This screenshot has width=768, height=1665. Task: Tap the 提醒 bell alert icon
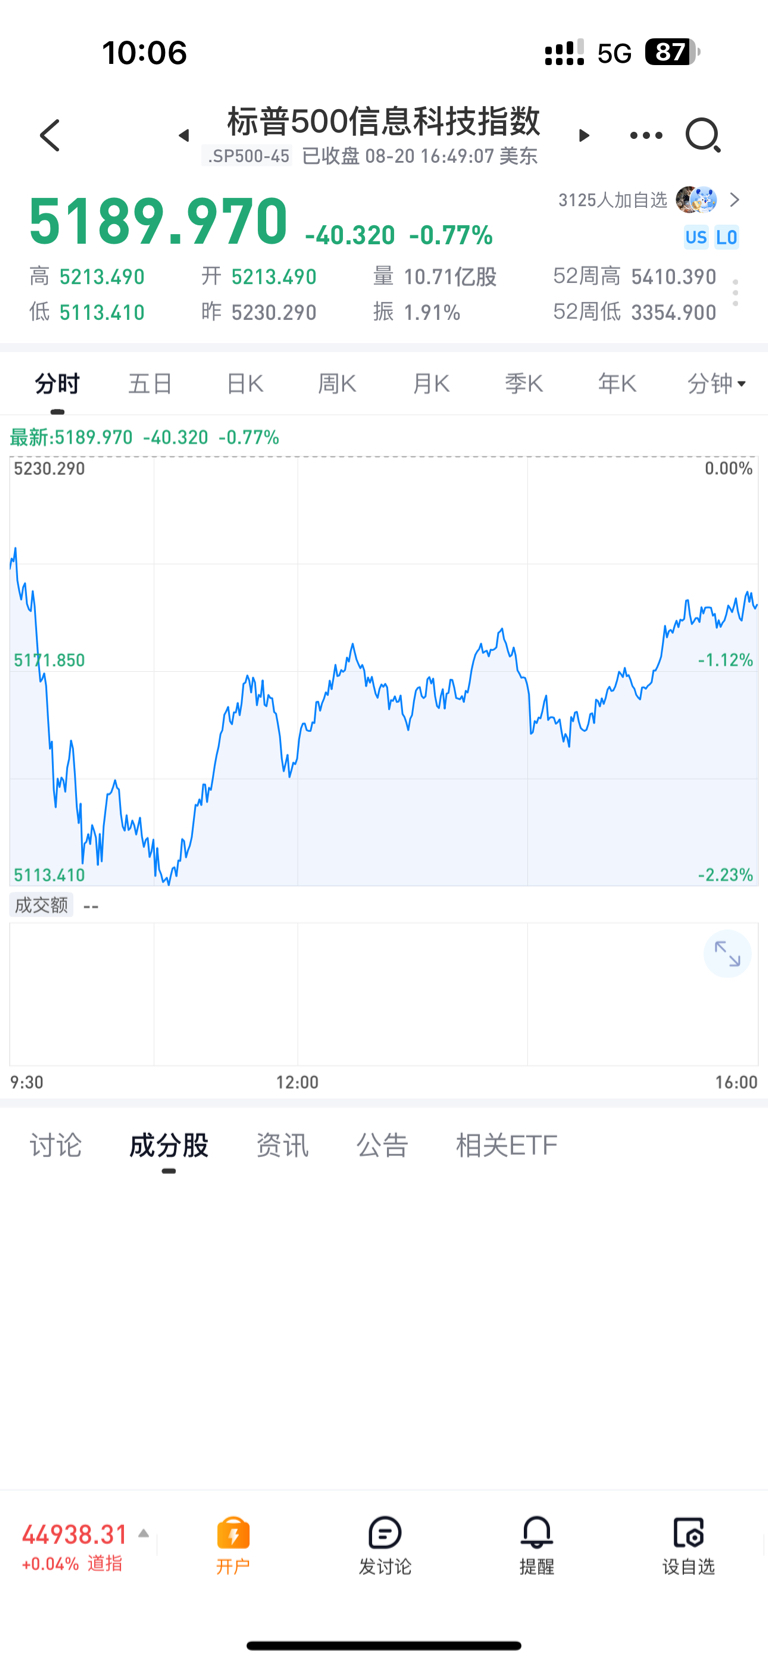pos(537,1545)
